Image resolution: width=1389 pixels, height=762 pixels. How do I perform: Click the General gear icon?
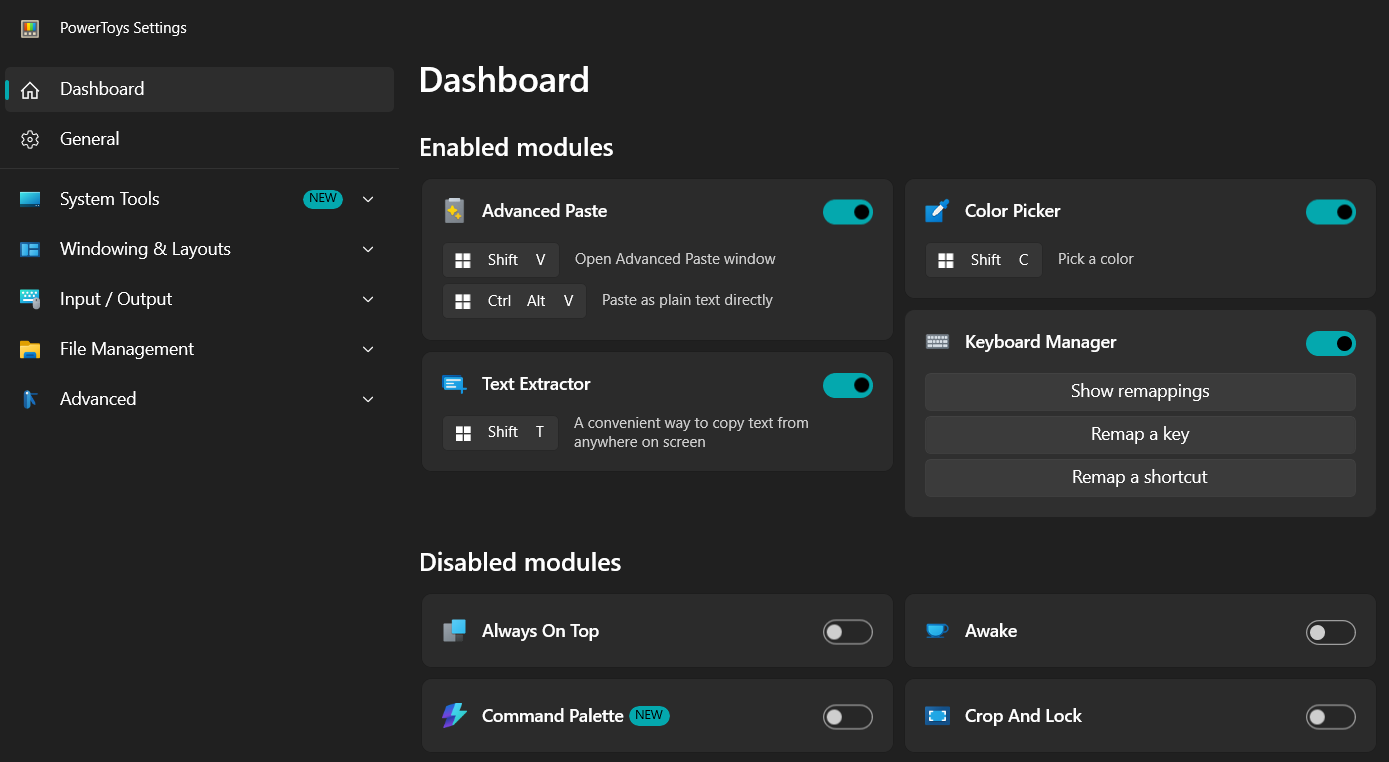pos(30,140)
